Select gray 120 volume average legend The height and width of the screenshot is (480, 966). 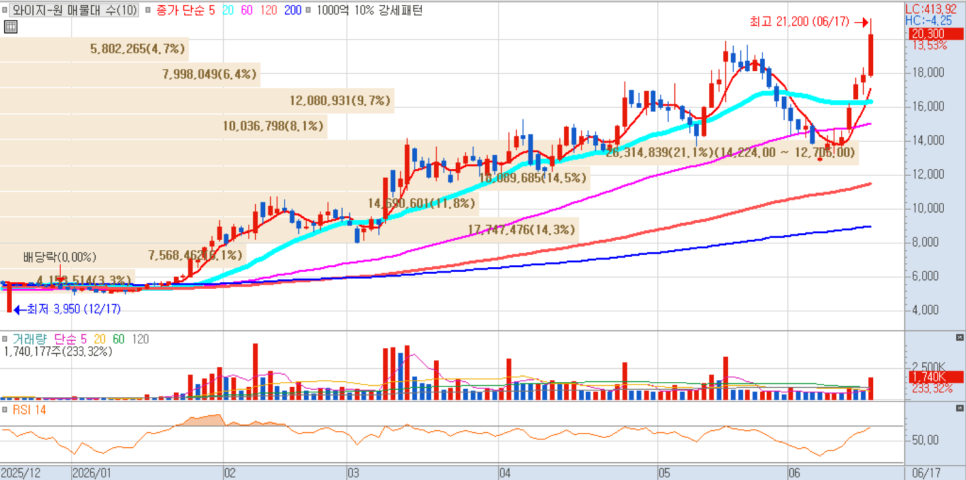tap(140, 339)
